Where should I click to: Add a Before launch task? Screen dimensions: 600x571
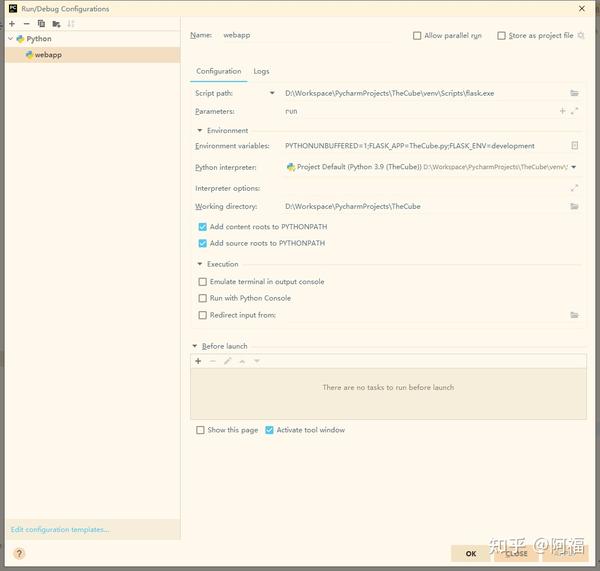pos(198,361)
